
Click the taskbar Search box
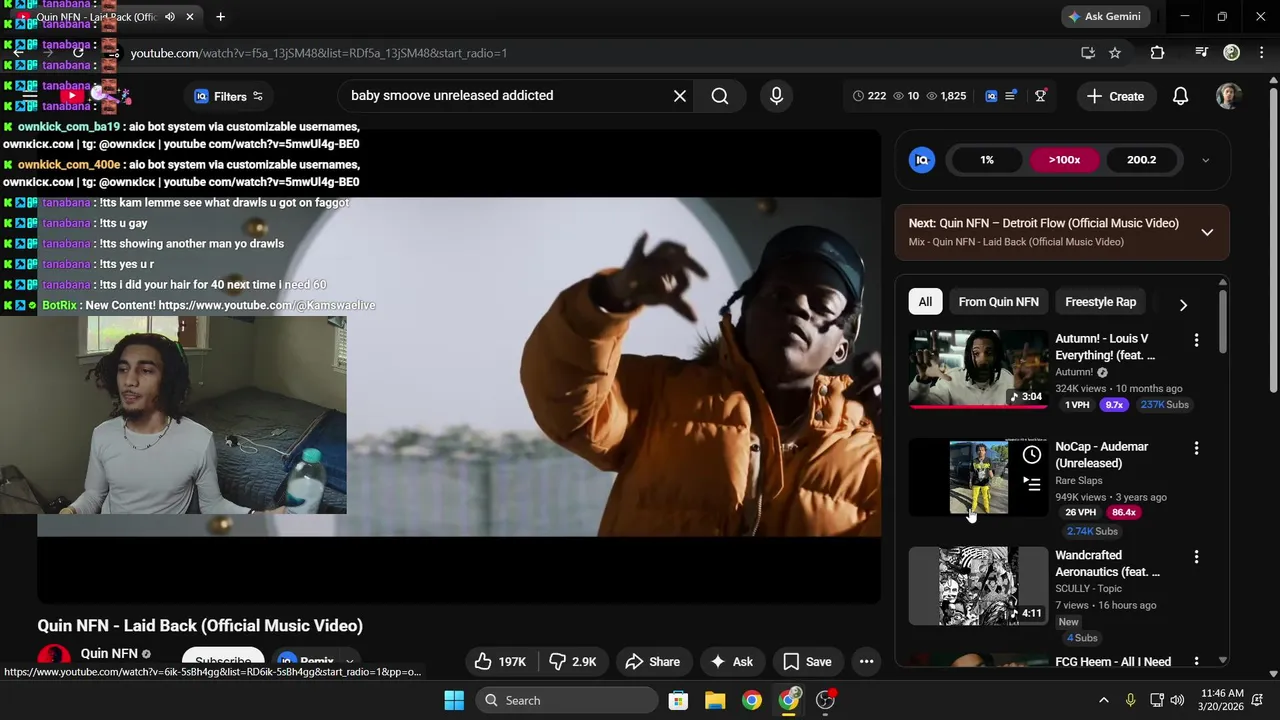tap(567, 700)
